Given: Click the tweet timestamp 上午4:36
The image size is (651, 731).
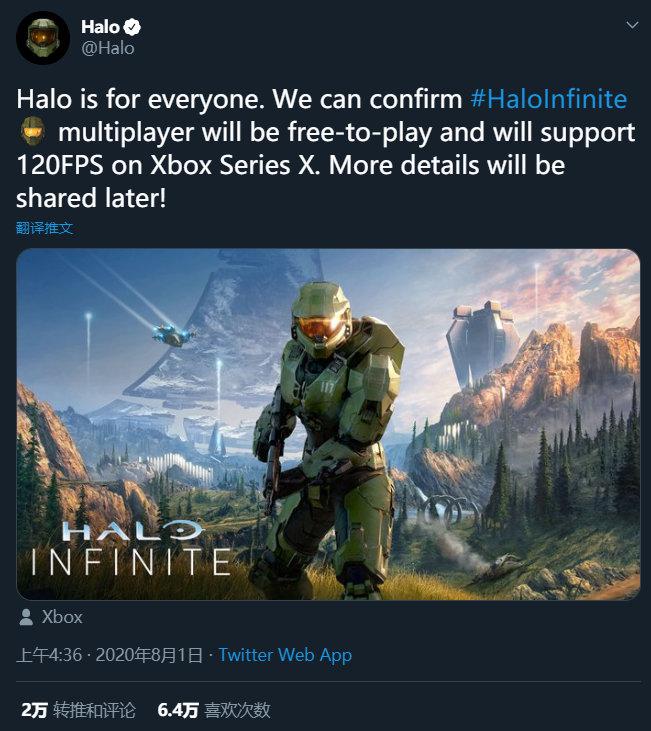Looking at the screenshot, I should tap(49, 655).
